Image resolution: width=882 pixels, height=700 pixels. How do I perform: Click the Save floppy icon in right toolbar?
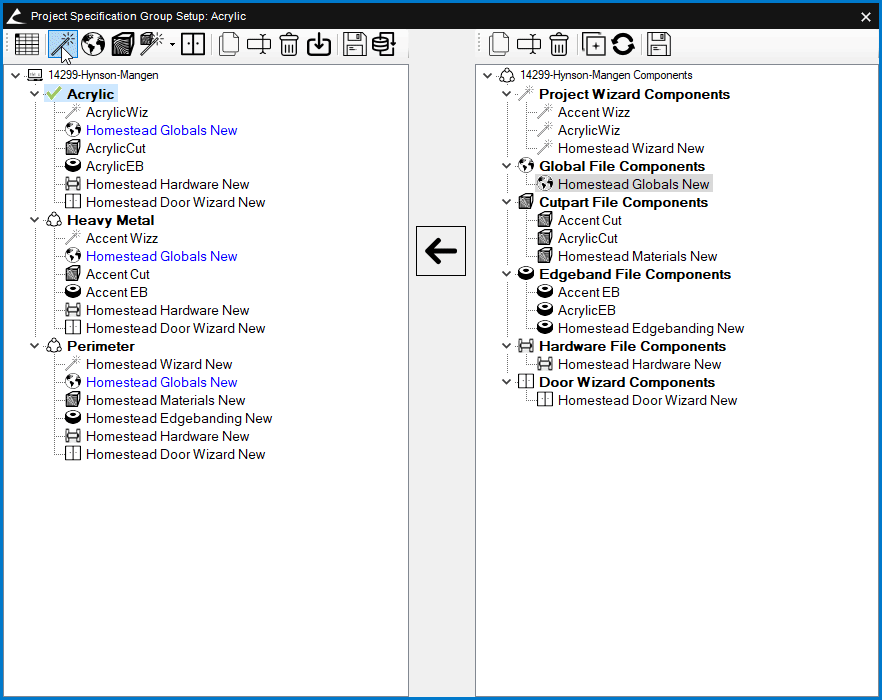point(659,44)
